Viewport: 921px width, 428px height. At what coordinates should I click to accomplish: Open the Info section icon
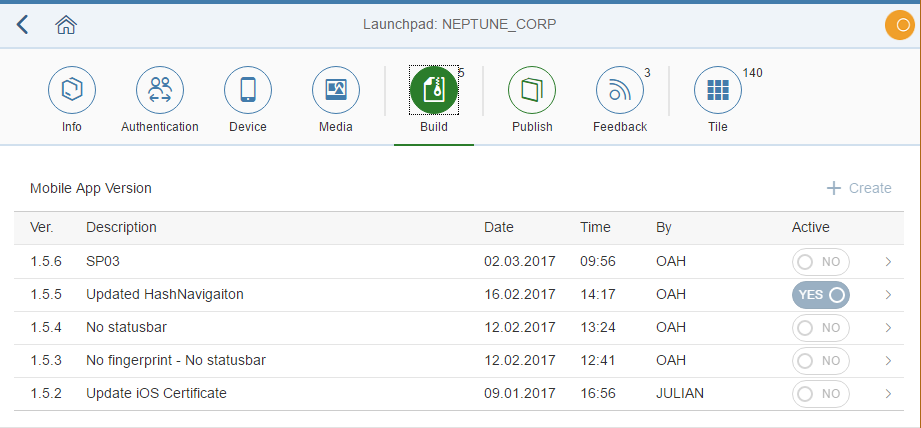point(72,91)
